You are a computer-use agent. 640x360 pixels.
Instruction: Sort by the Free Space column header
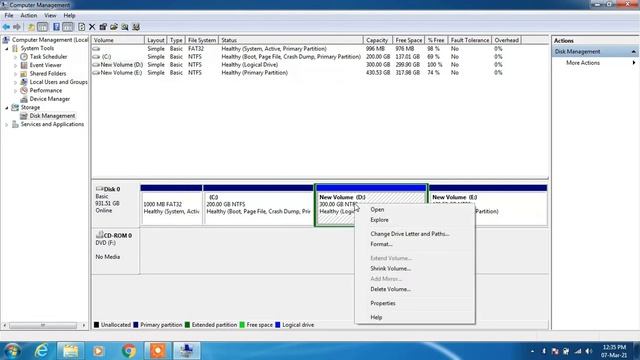[408, 40]
